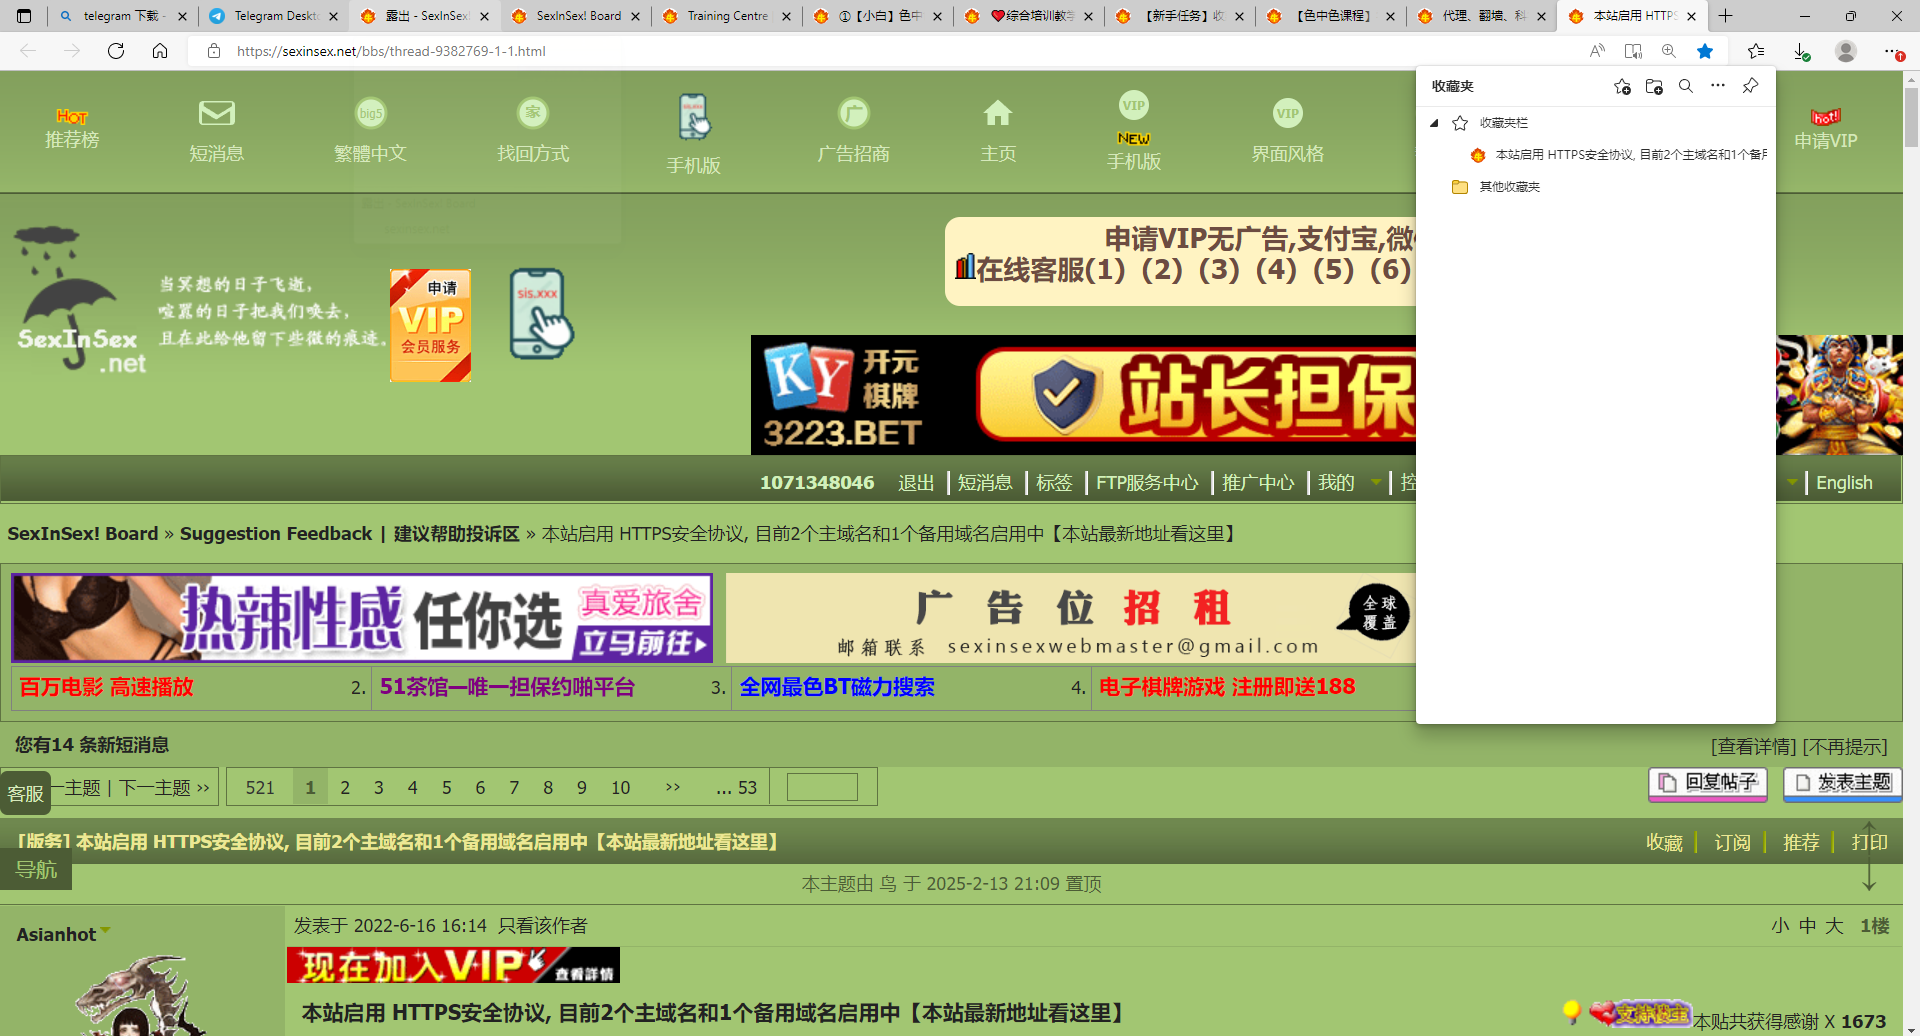The image size is (1920, 1036).
Task: Click the 退出 link
Action: [916, 483]
